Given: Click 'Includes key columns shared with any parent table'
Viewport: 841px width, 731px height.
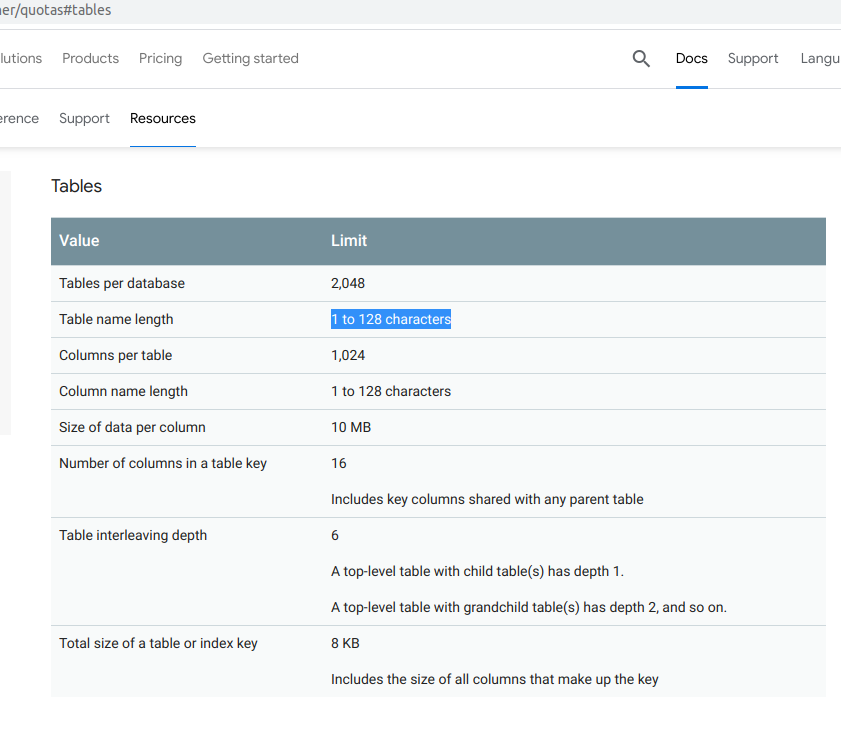Looking at the screenshot, I should coord(487,499).
